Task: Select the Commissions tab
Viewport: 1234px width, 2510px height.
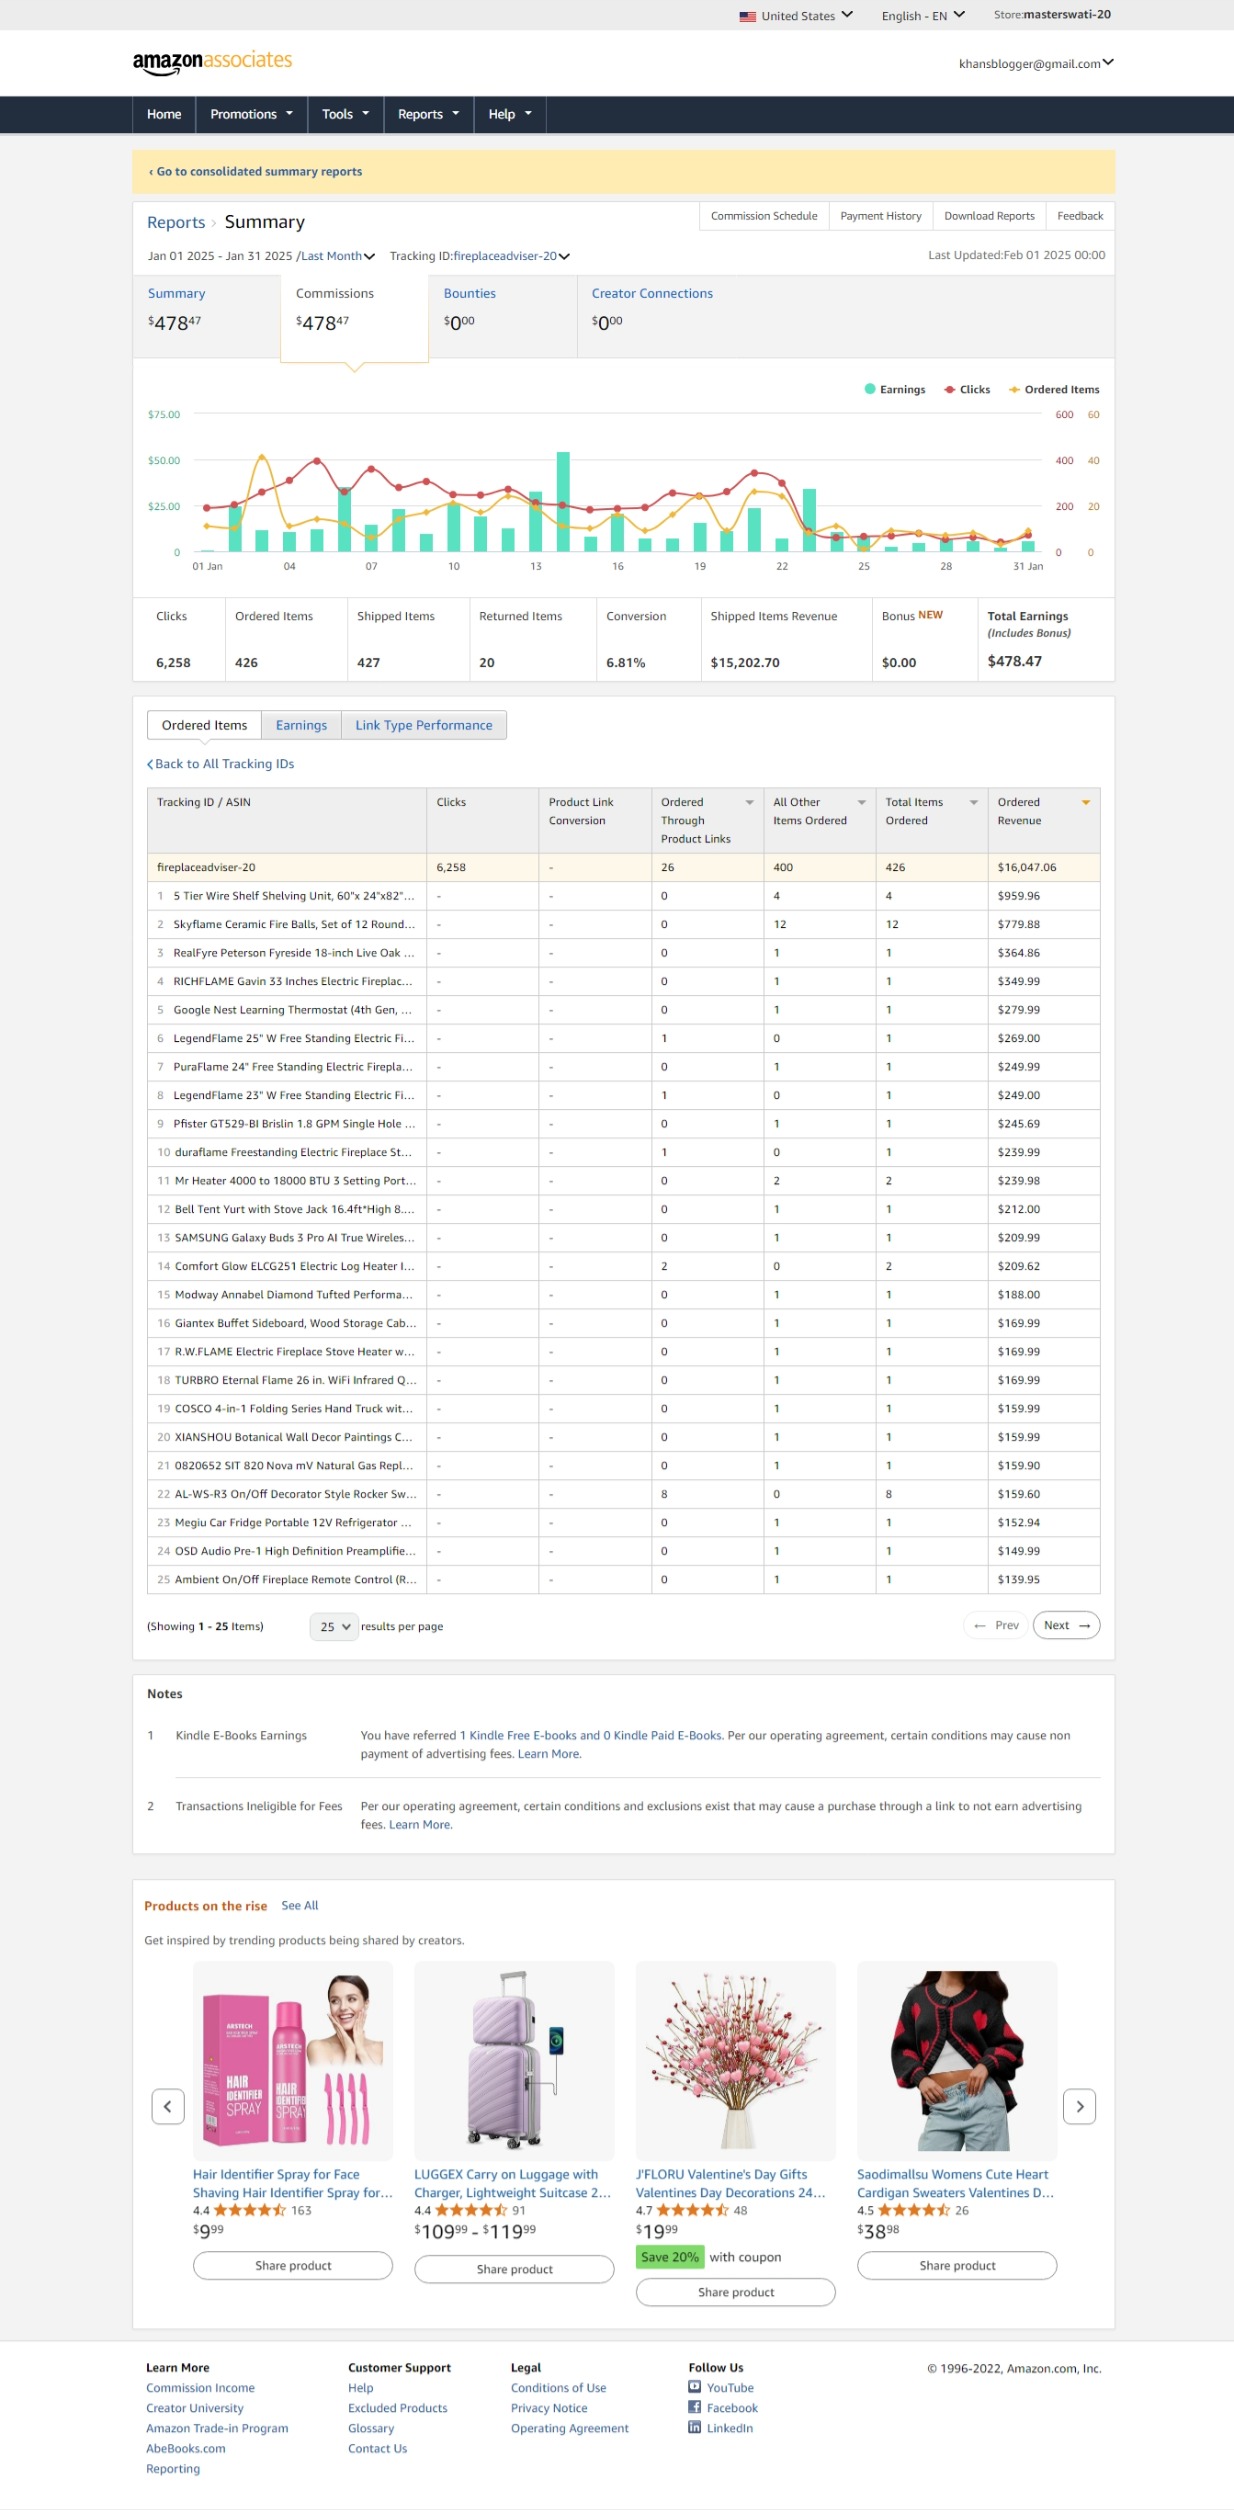Action: pos(355,316)
